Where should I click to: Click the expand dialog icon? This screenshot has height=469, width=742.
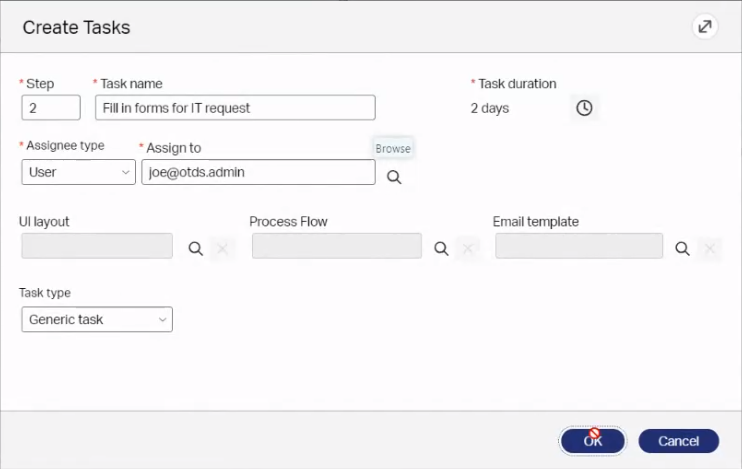click(705, 27)
